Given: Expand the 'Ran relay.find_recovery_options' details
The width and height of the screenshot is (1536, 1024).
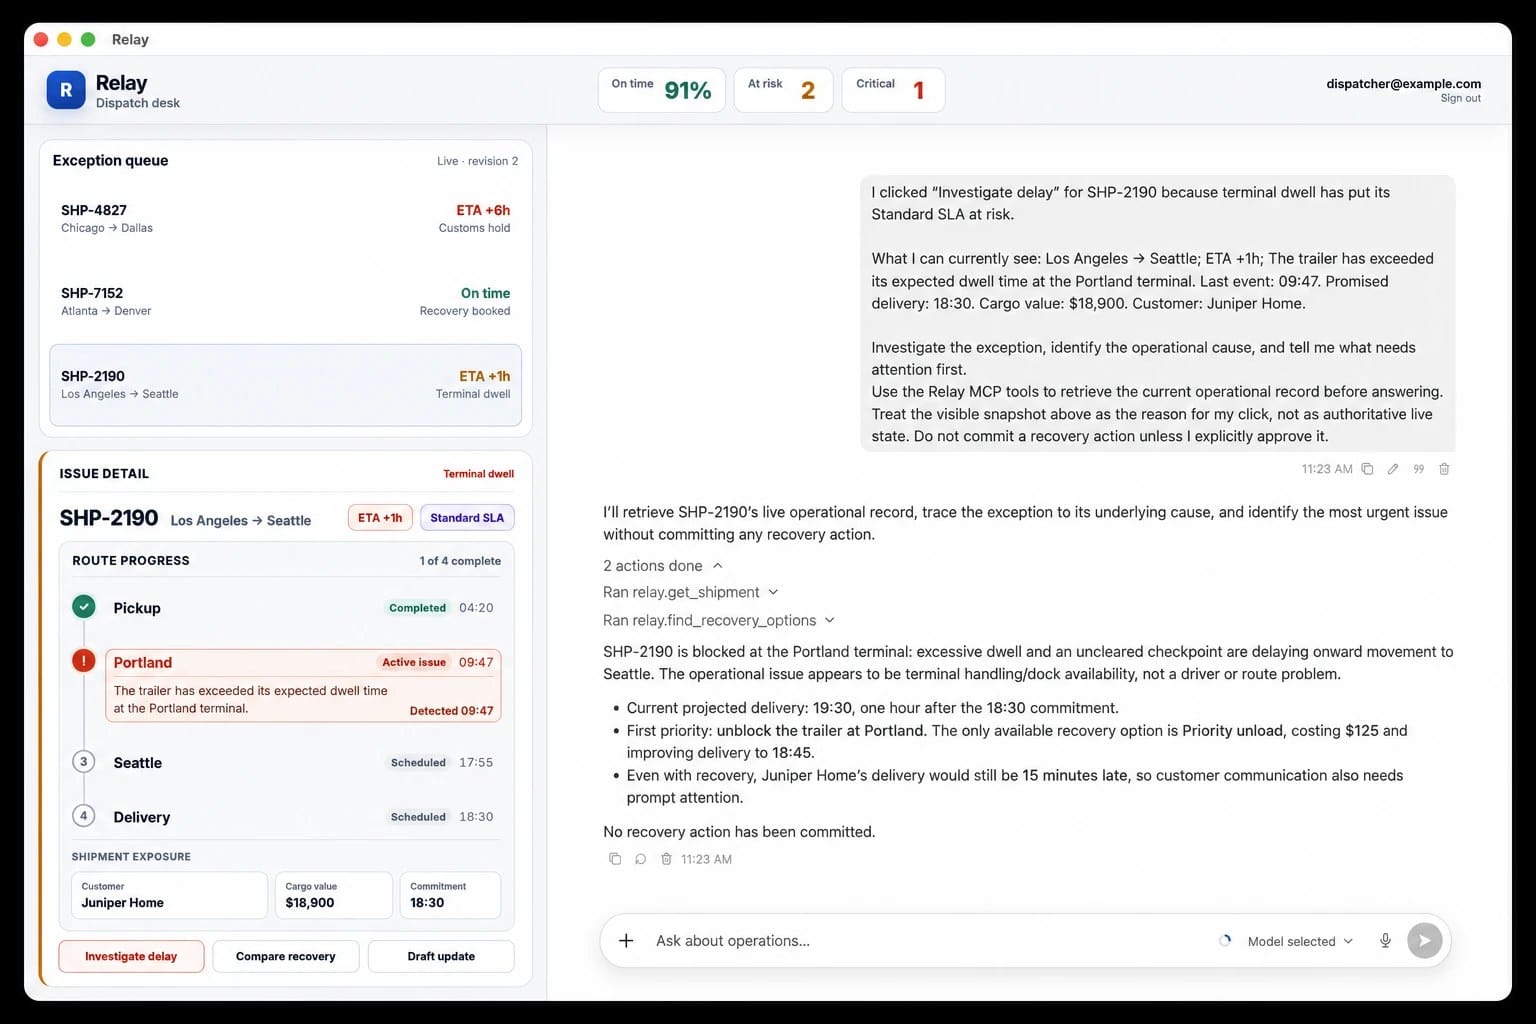Looking at the screenshot, I should point(718,620).
